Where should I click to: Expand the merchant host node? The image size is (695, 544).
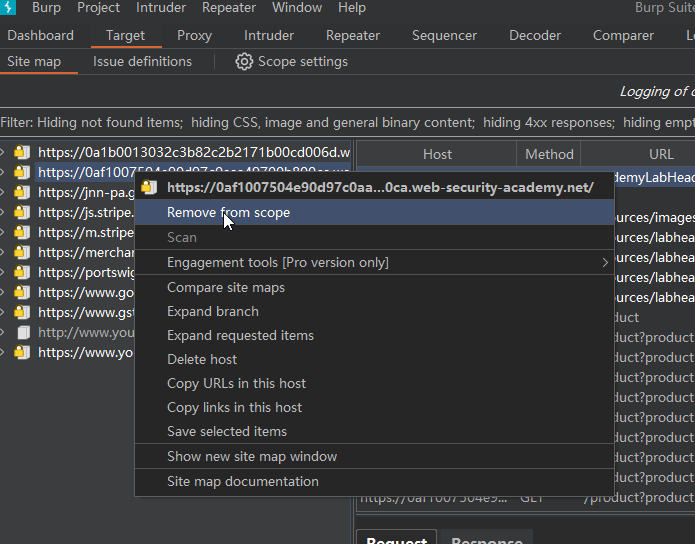coord(2,252)
